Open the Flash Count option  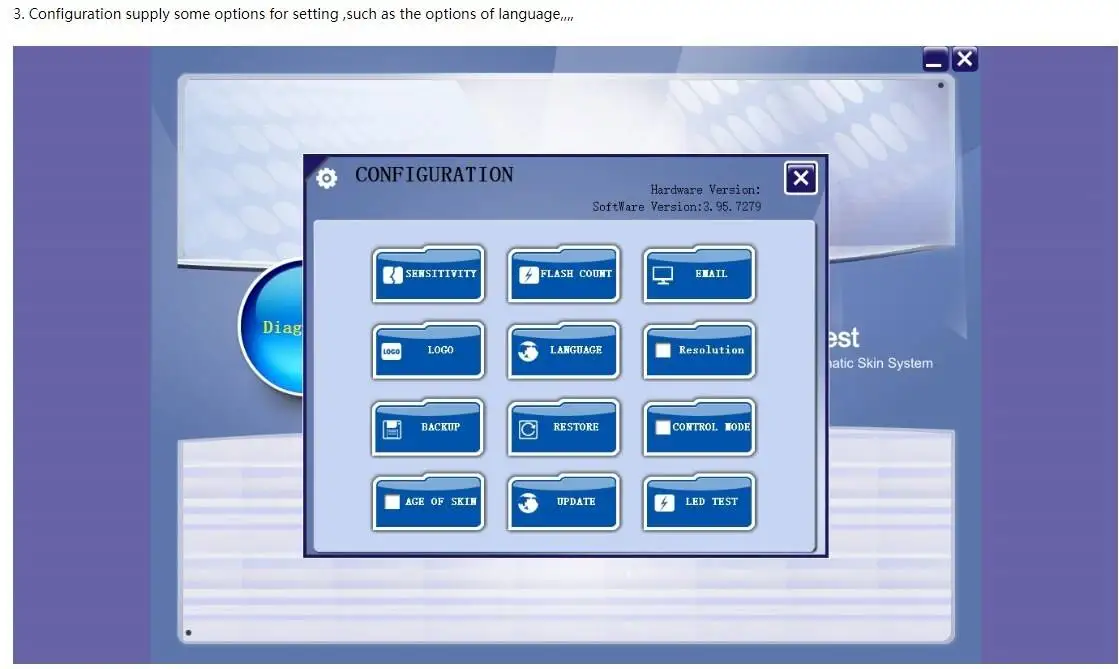click(564, 274)
